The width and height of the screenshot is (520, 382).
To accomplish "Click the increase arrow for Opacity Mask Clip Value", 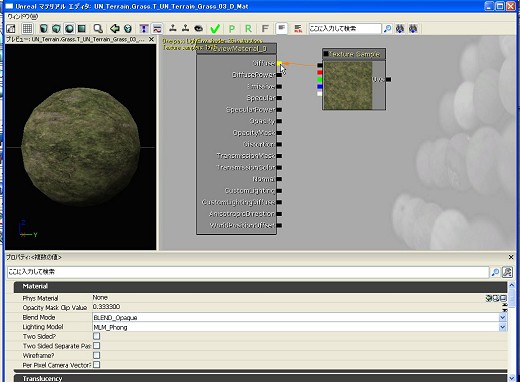I will pos(505,305).
